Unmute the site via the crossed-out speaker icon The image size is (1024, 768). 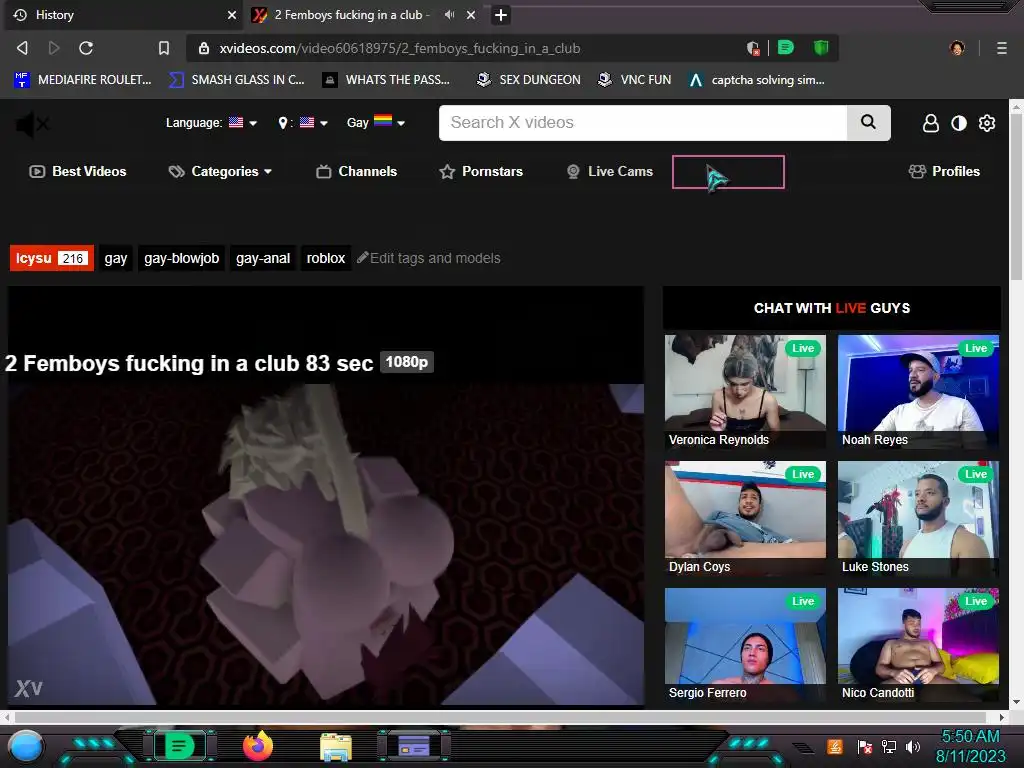pos(31,123)
